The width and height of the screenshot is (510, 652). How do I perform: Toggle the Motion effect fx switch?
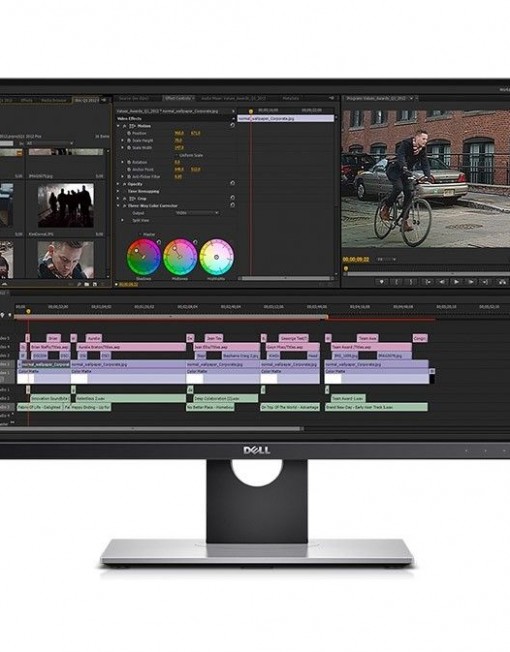pos(124,126)
